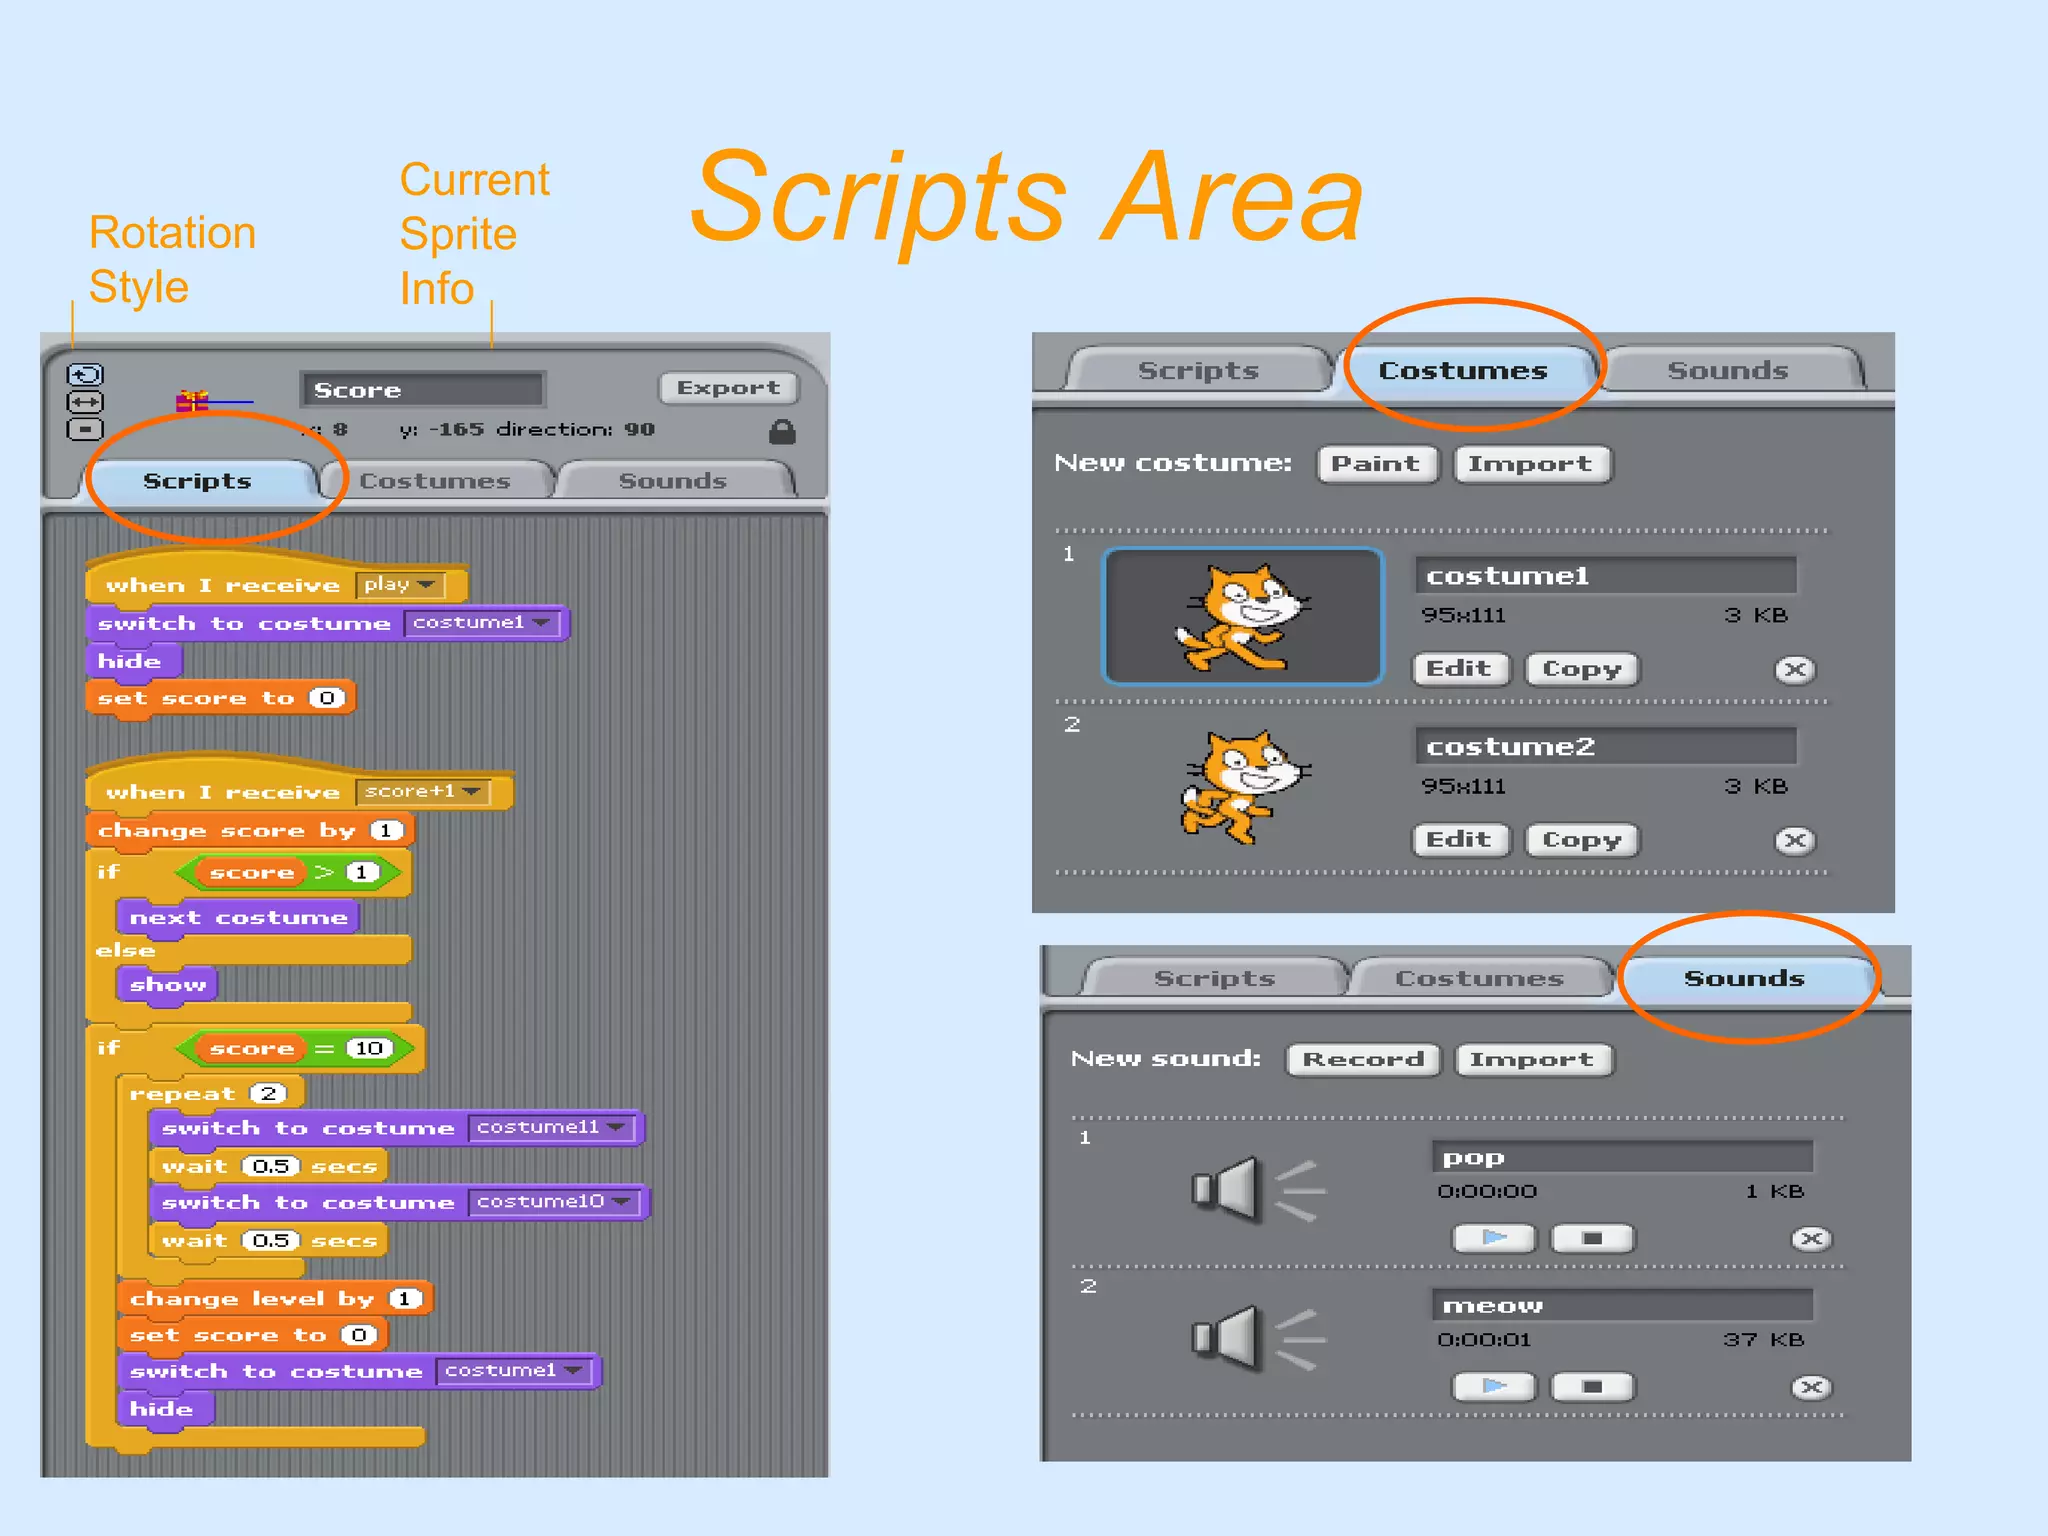
Task: Open the 'costume10' costume dropdown
Action: pyautogui.click(x=554, y=1201)
